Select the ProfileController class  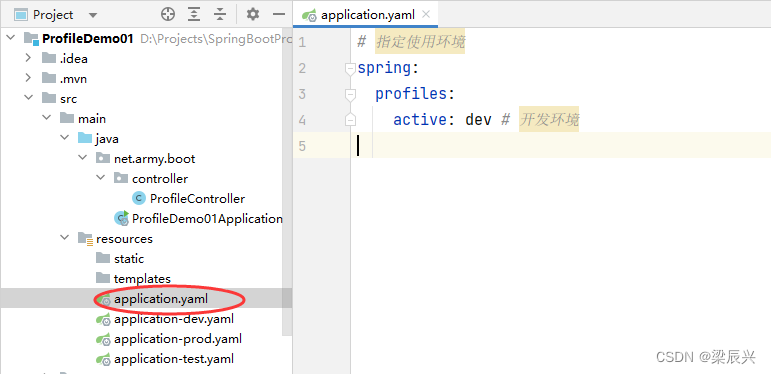[197, 199]
